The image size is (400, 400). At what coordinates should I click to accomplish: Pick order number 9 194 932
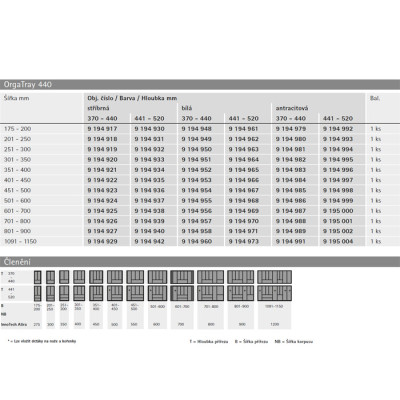coord(149,149)
